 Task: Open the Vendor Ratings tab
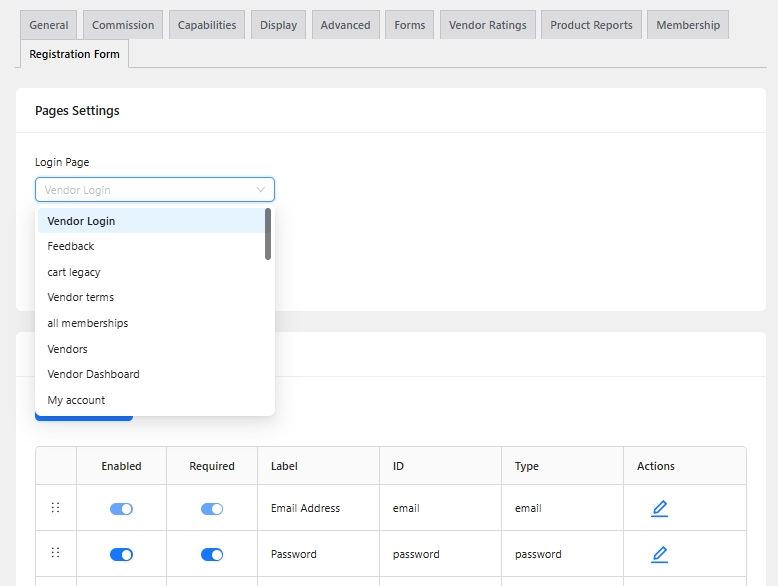pos(487,25)
